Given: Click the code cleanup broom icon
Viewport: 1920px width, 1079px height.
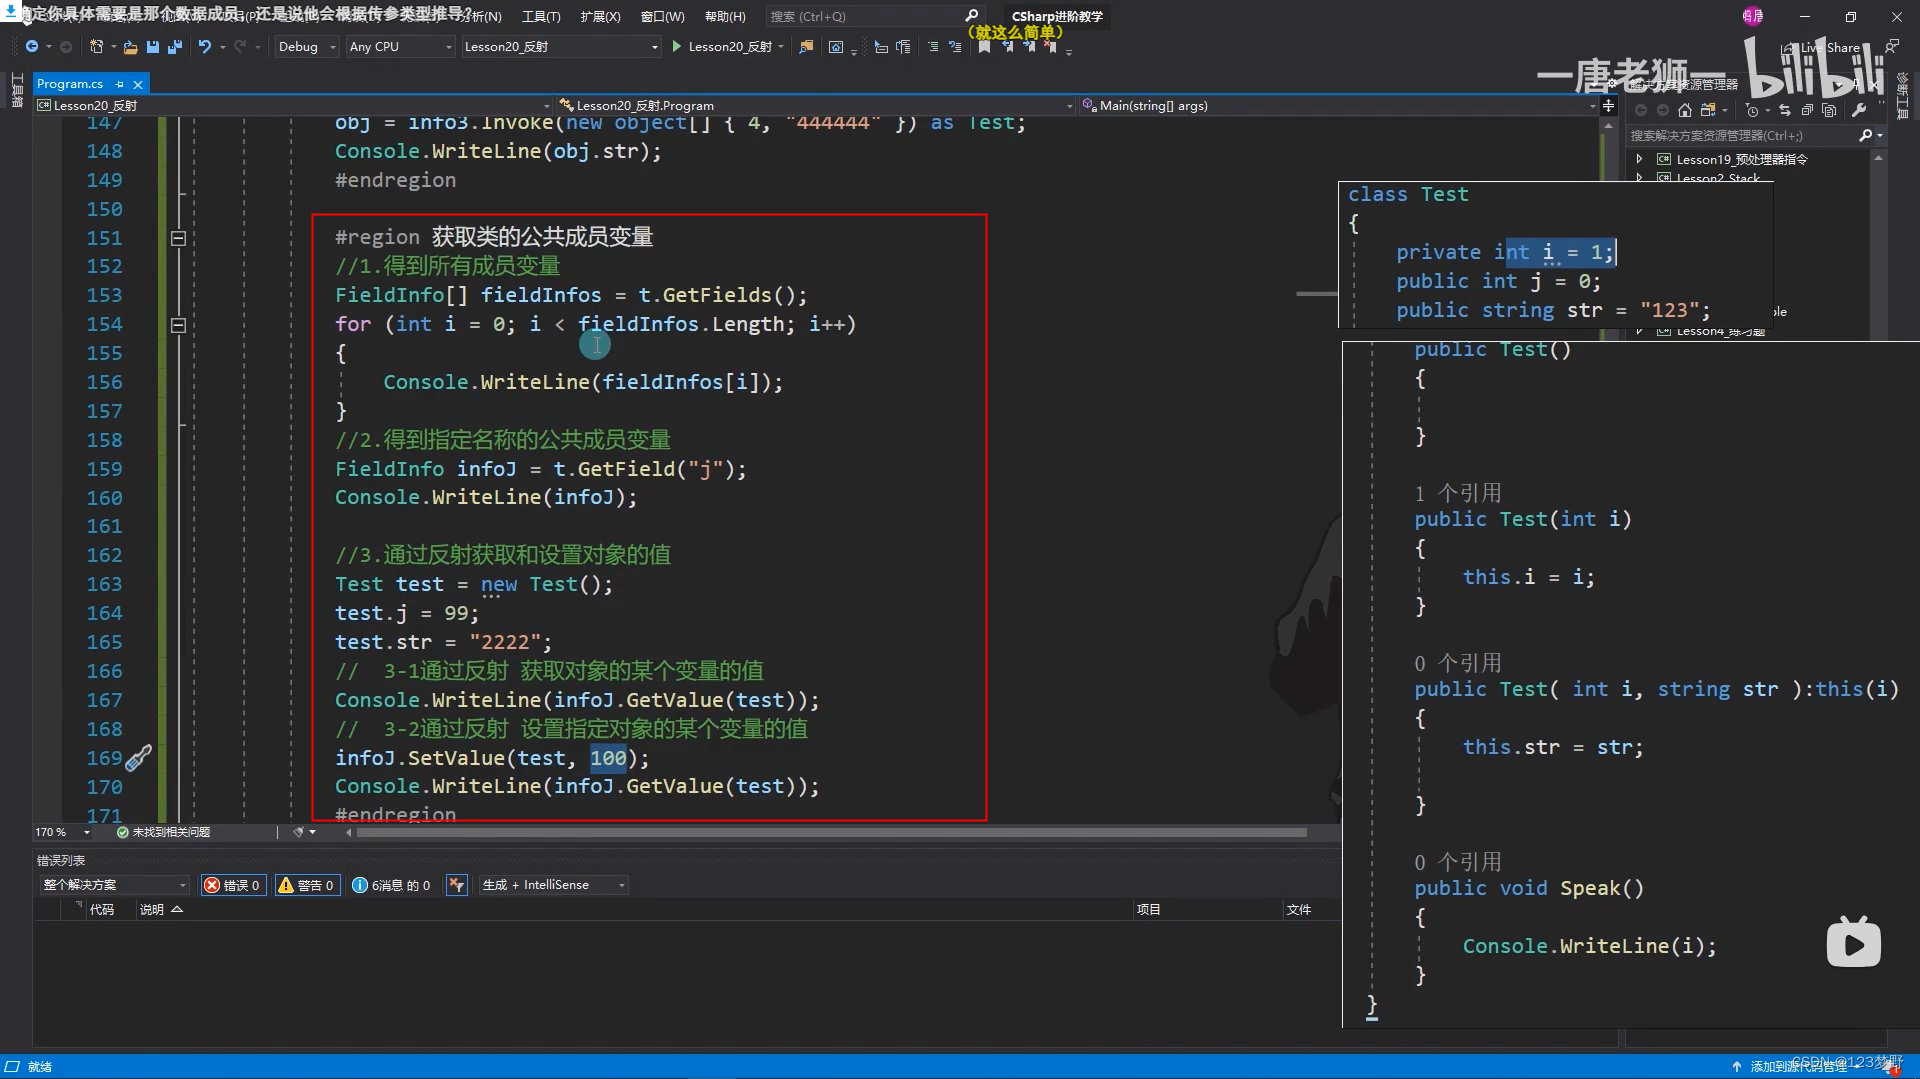Looking at the screenshot, I should [x=298, y=832].
